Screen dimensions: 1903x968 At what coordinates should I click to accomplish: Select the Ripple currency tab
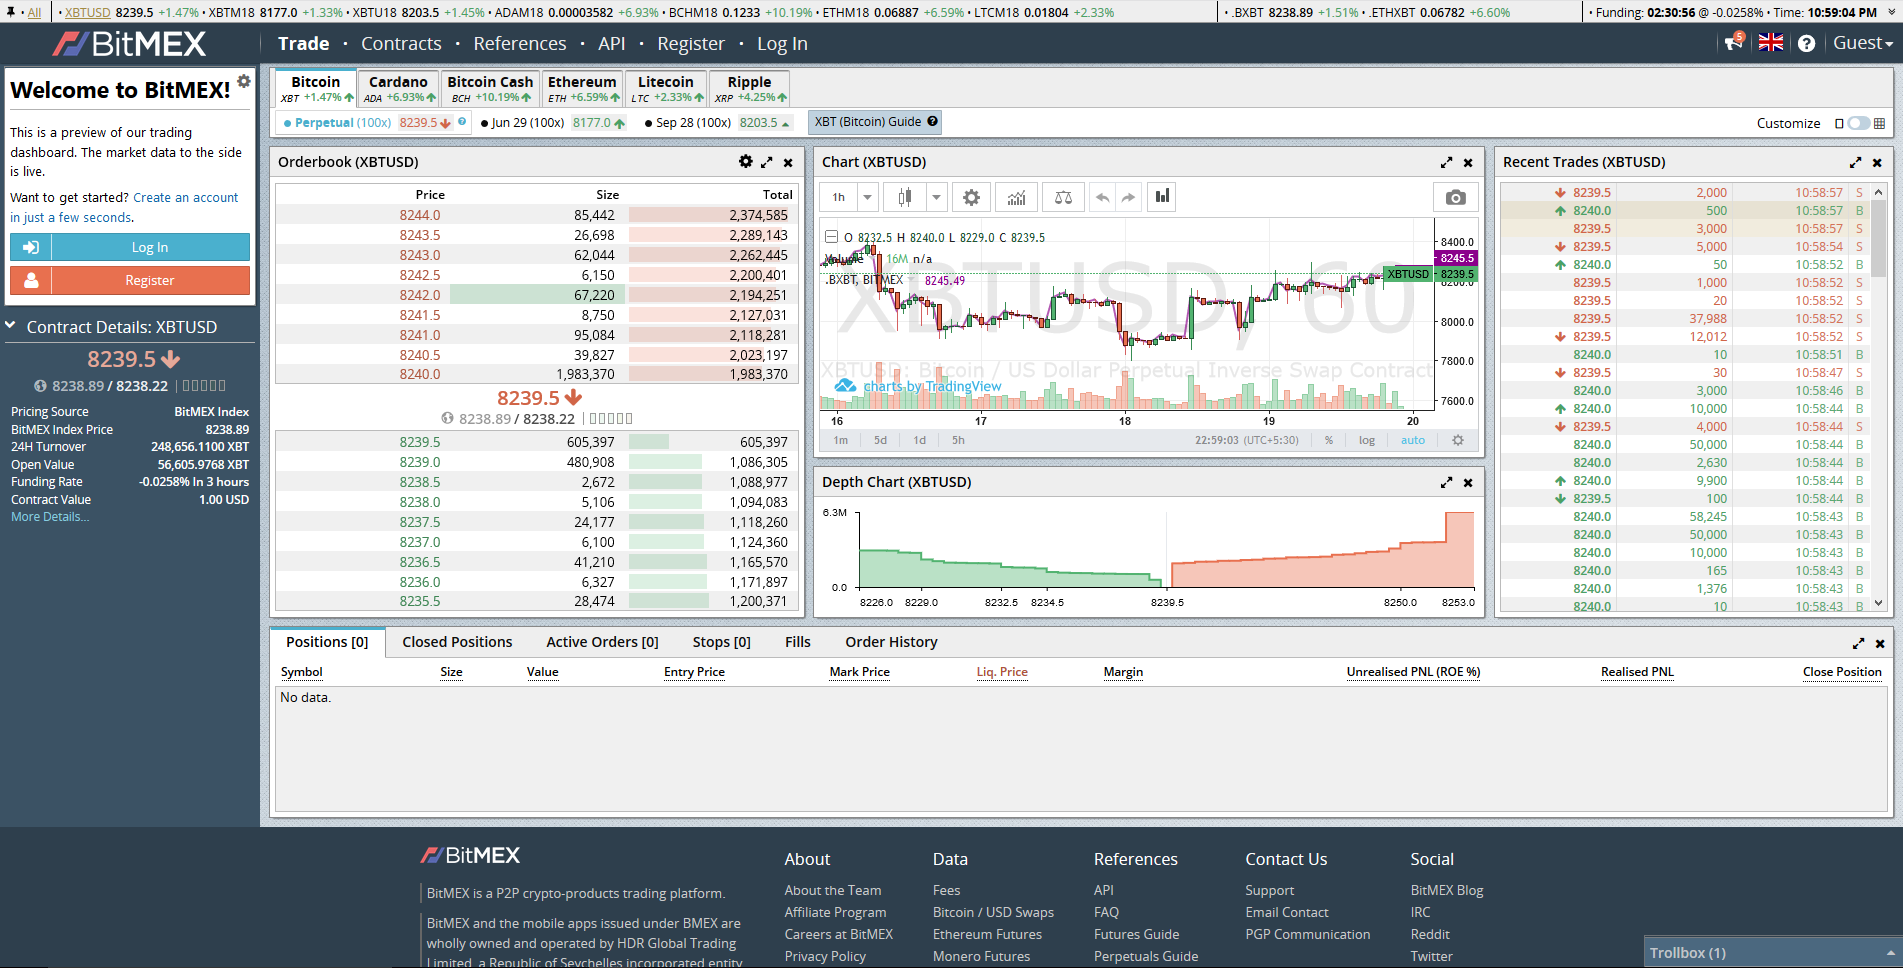(x=750, y=88)
